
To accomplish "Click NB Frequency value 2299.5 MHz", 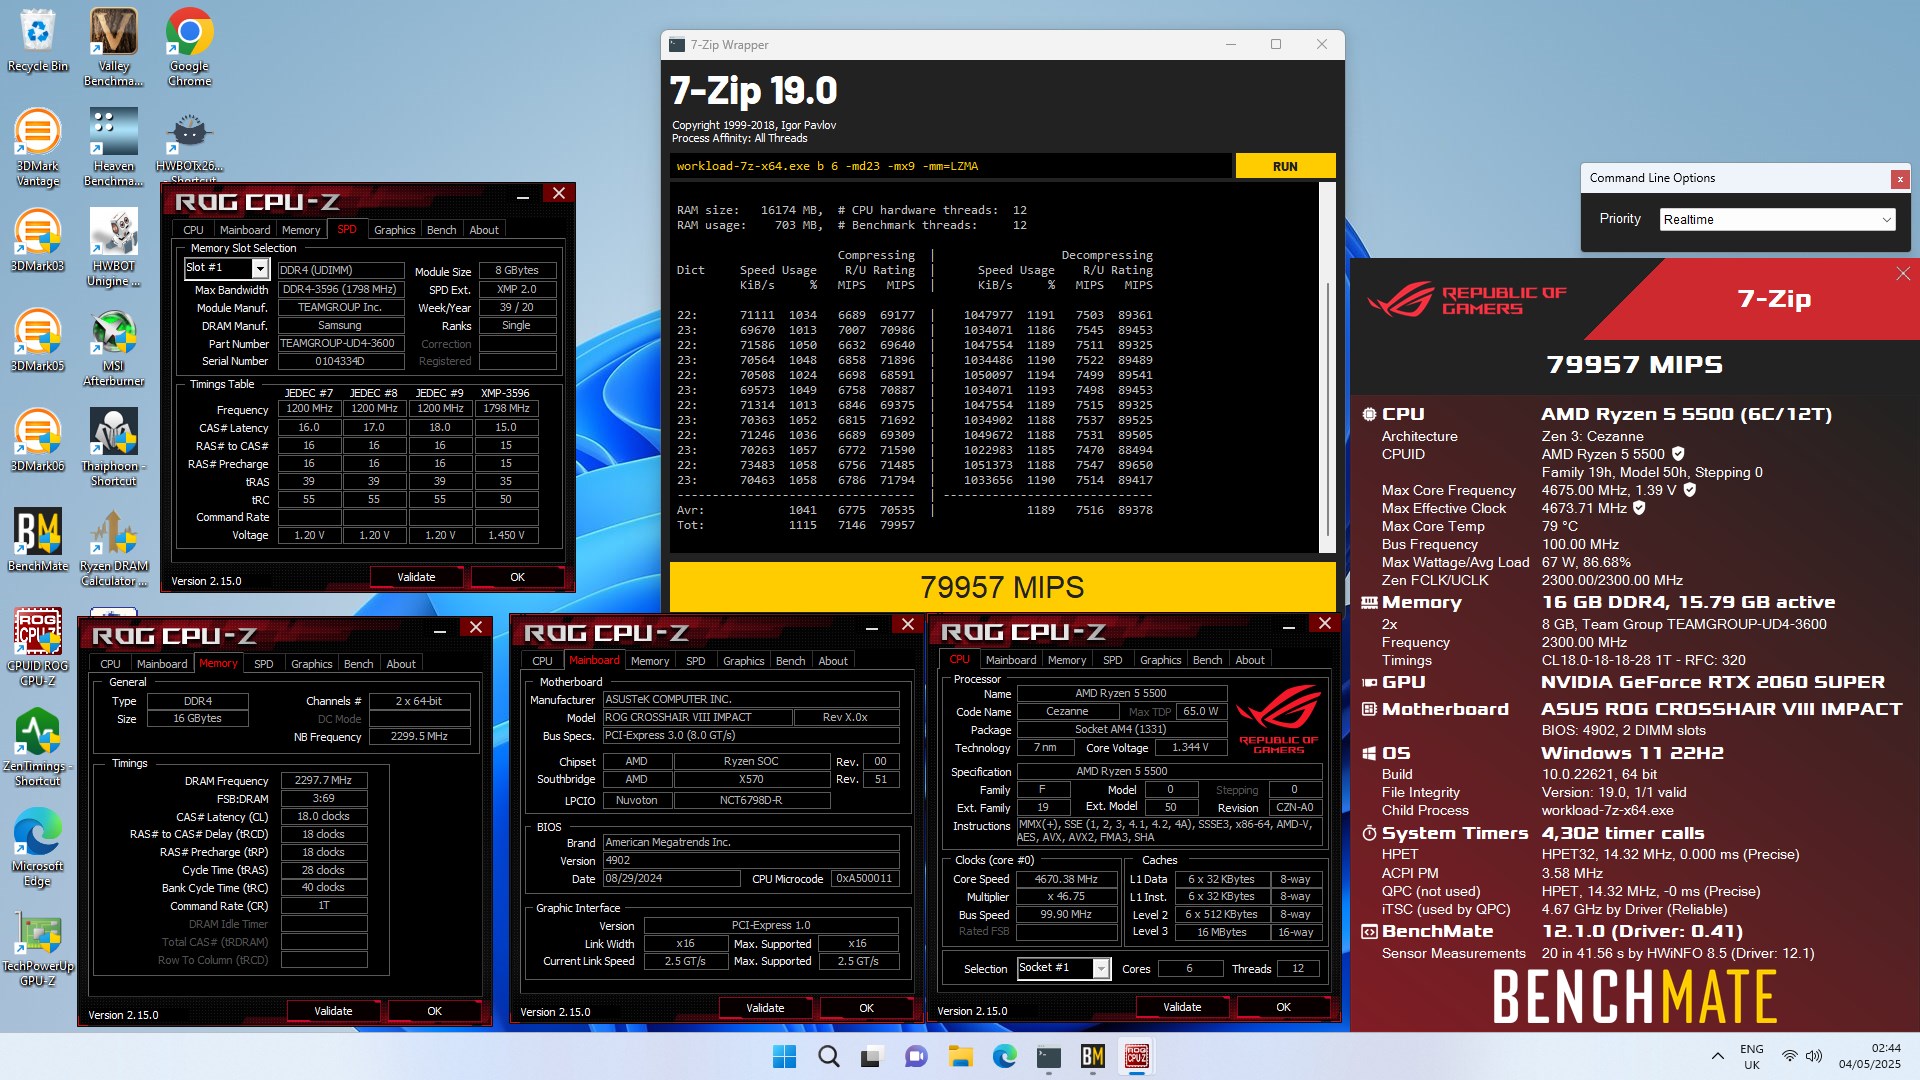I will pos(419,736).
